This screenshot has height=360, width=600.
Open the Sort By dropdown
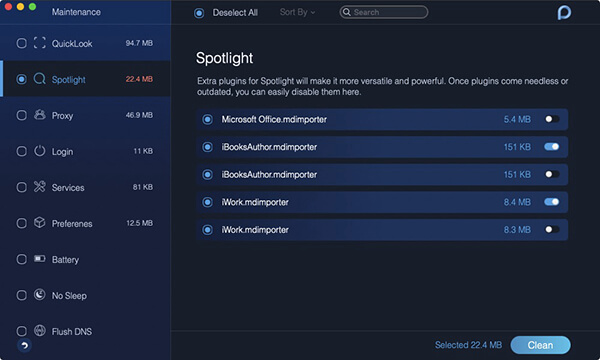coord(297,12)
